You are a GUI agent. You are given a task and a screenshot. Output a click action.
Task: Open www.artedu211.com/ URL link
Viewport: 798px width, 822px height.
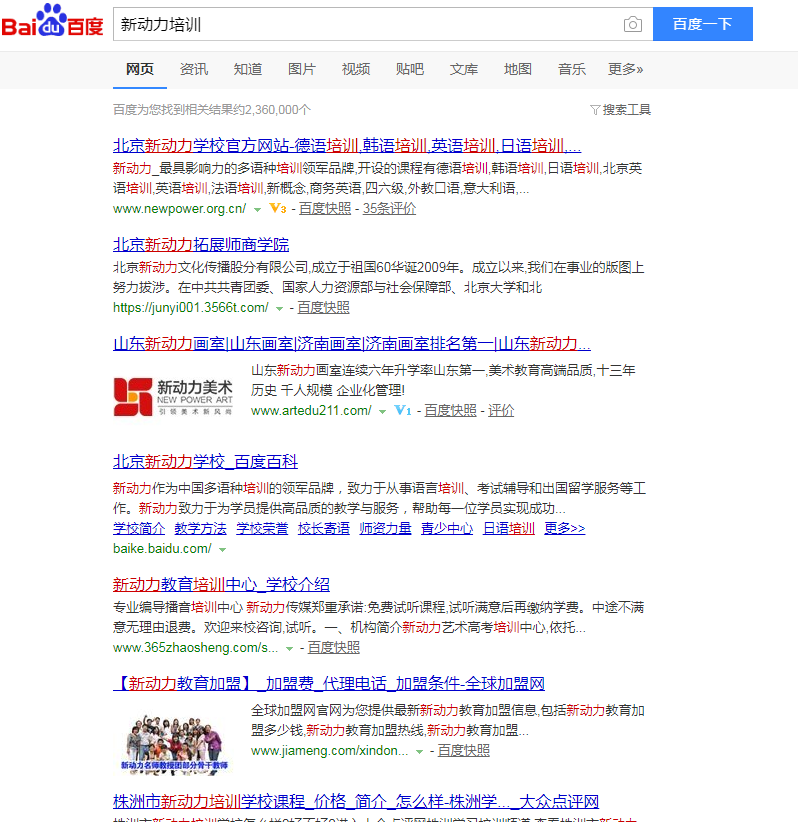(x=311, y=410)
